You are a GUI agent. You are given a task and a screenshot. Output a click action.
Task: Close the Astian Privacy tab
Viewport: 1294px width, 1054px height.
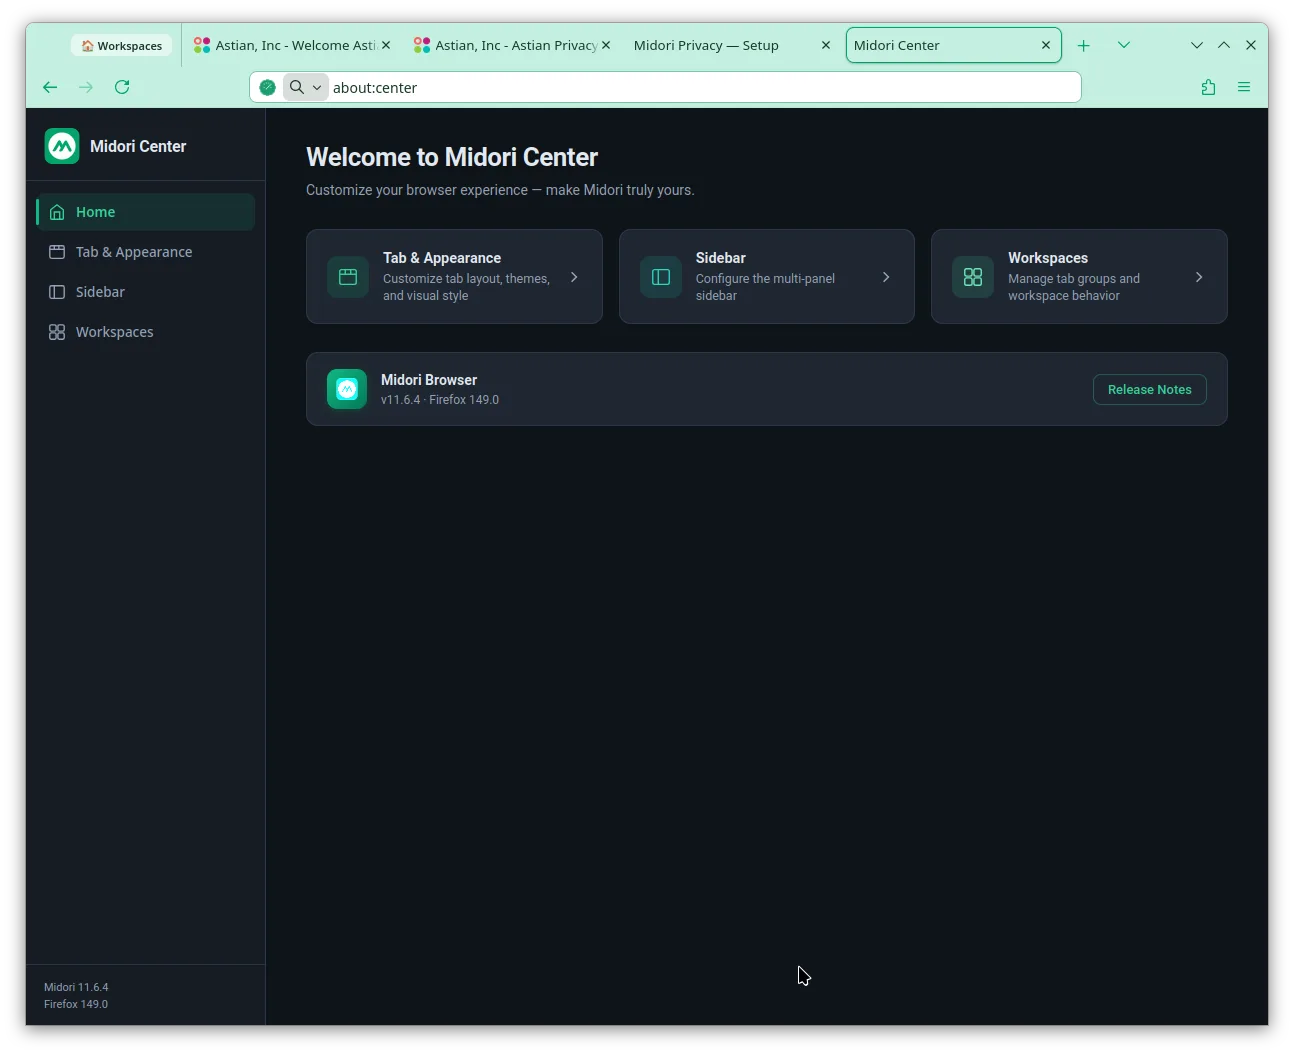coord(606,45)
